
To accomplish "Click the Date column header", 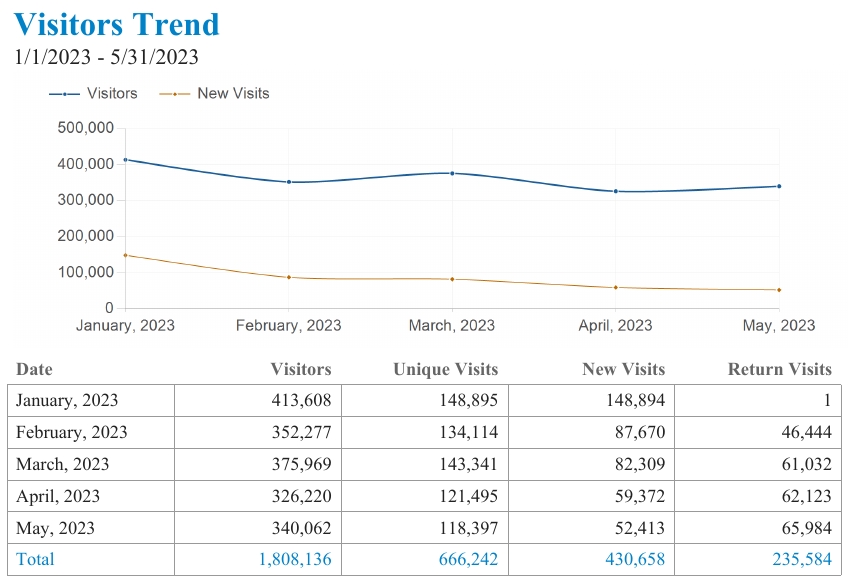I will pos(34,369).
